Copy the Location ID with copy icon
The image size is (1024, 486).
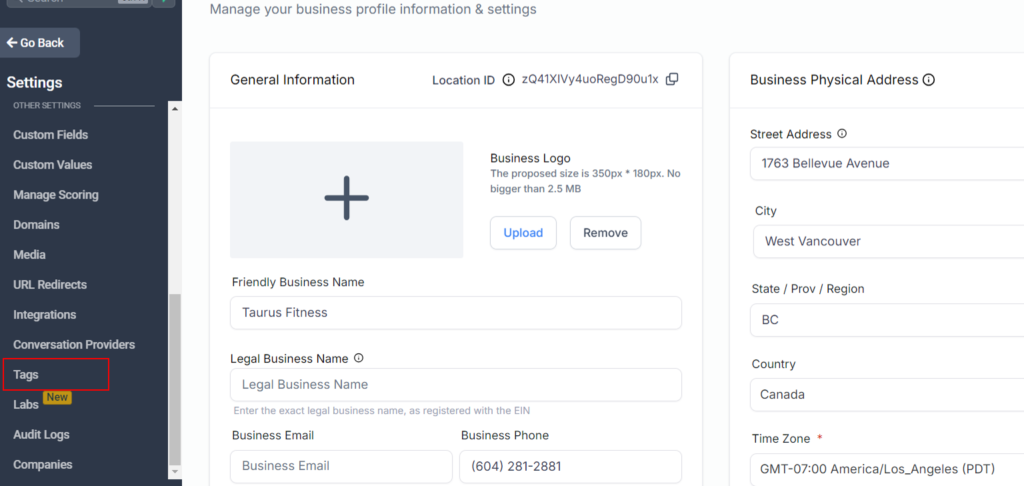(672, 80)
